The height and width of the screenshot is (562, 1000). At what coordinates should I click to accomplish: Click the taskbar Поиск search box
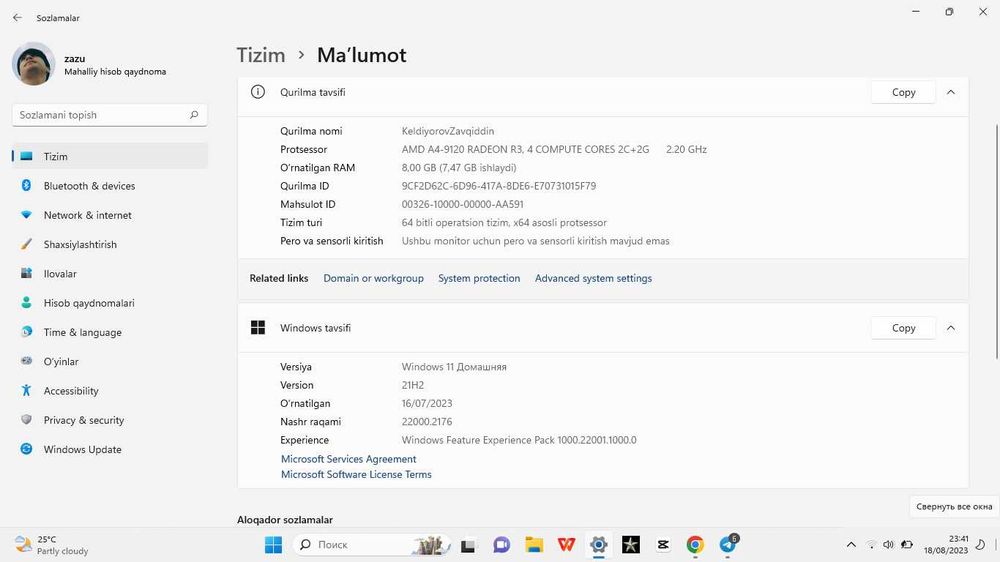click(372, 545)
